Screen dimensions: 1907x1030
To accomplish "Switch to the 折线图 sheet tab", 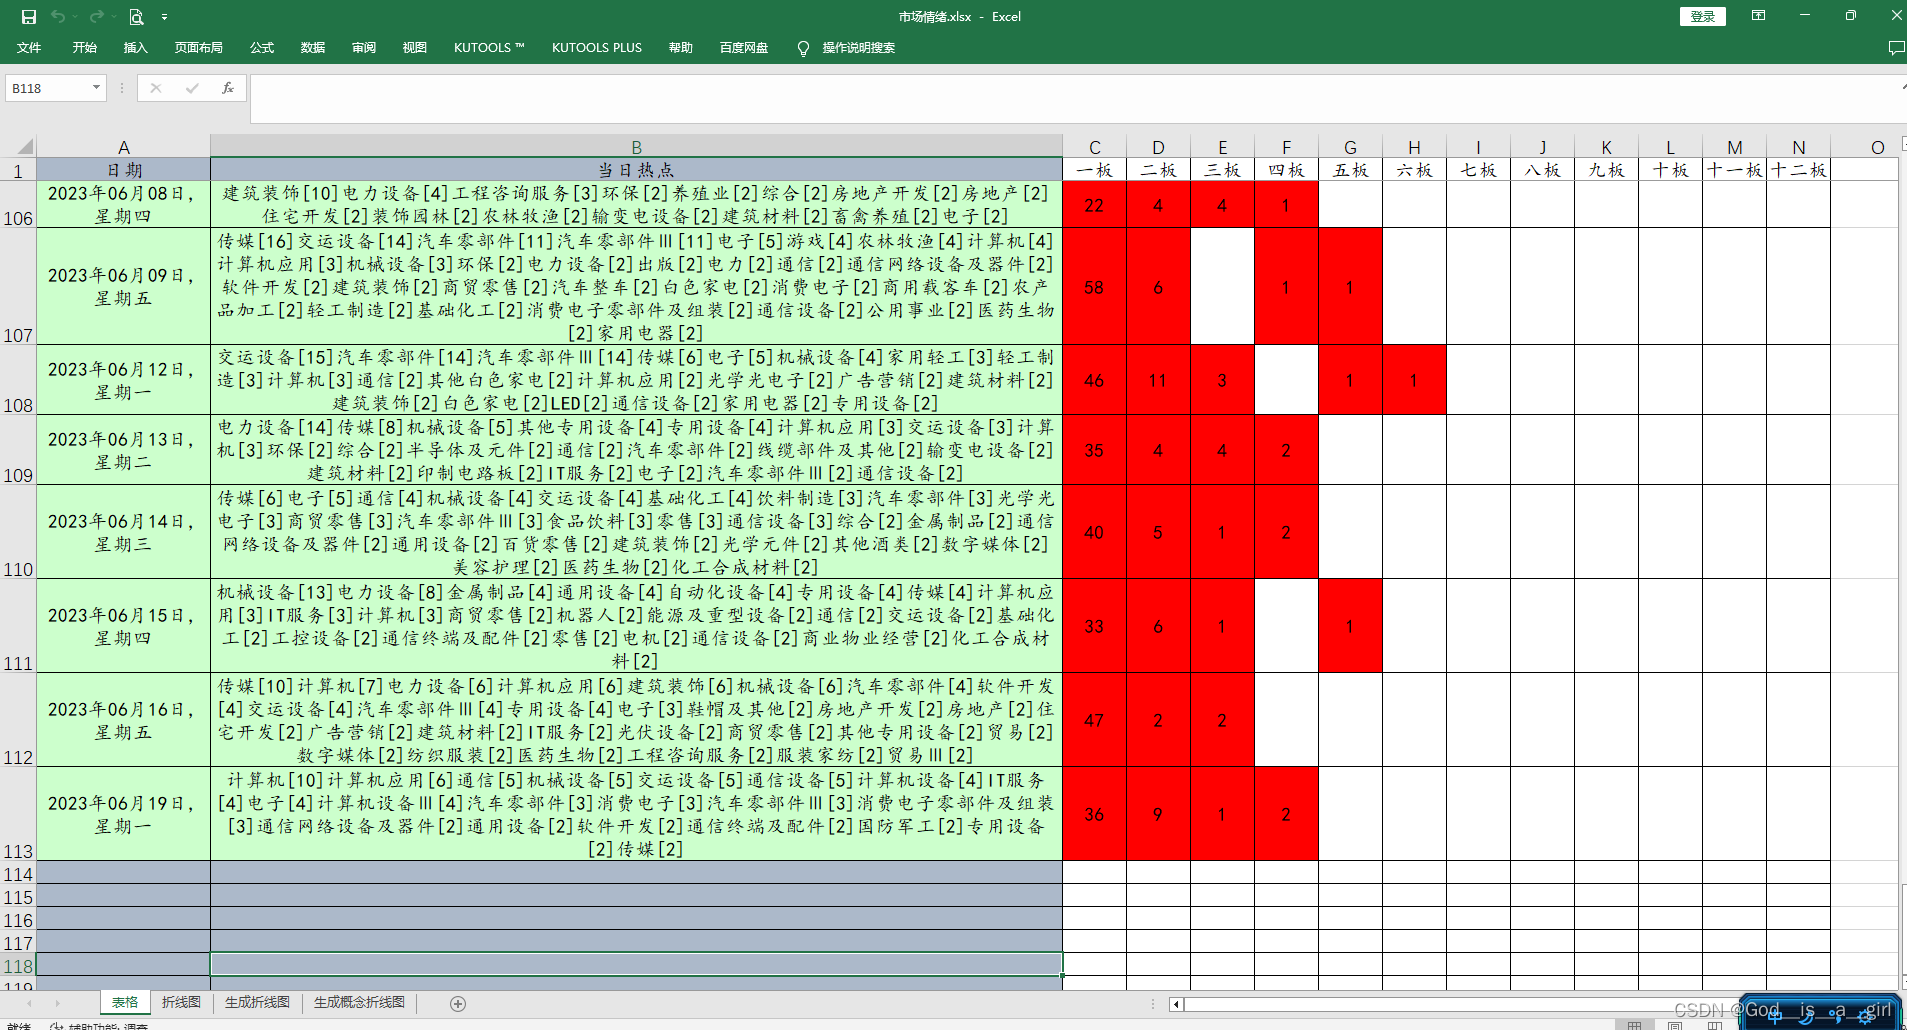I will pyautogui.click(x=181, y=1002).
